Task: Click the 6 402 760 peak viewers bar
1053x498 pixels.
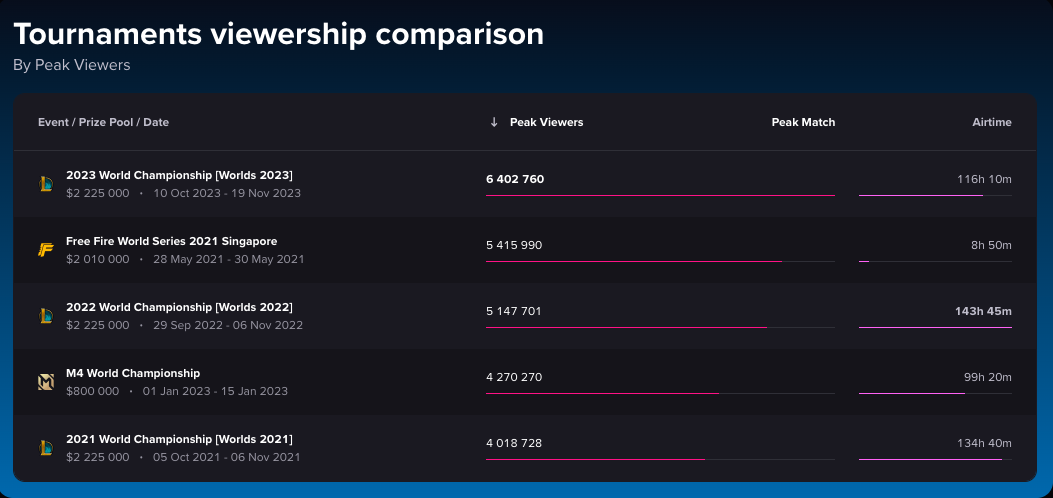Action: point(660,195)
